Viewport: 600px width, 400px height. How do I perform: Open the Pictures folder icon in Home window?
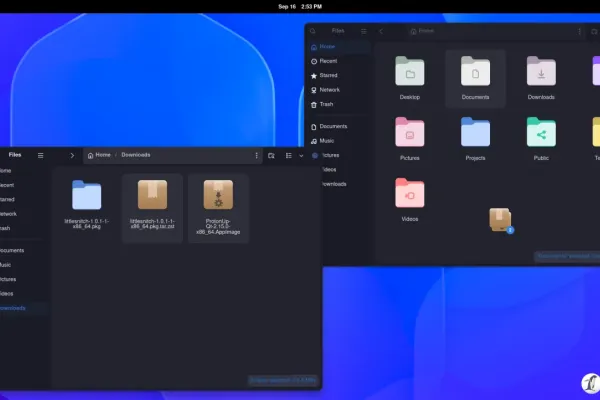[409, 132]
